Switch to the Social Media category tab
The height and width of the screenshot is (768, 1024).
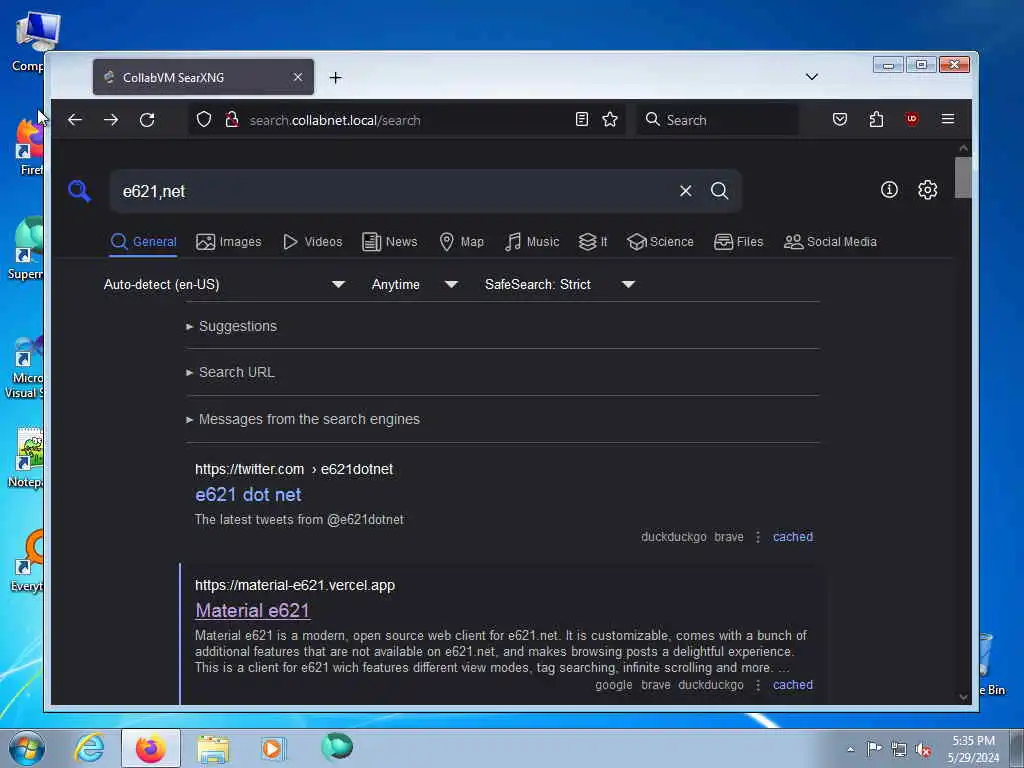point(830,242)
